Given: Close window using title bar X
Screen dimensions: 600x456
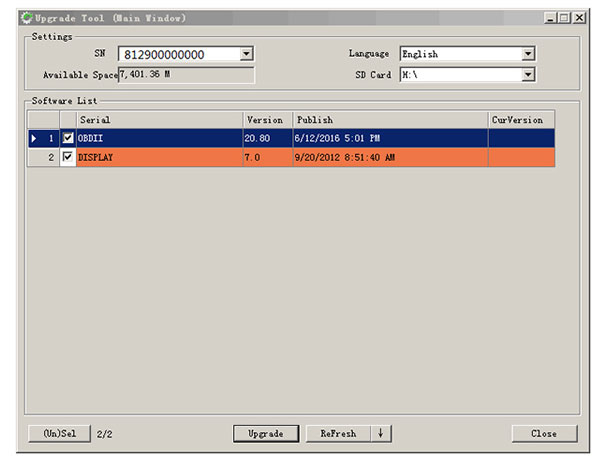Looking at the screenshot, I should (579, 18).
